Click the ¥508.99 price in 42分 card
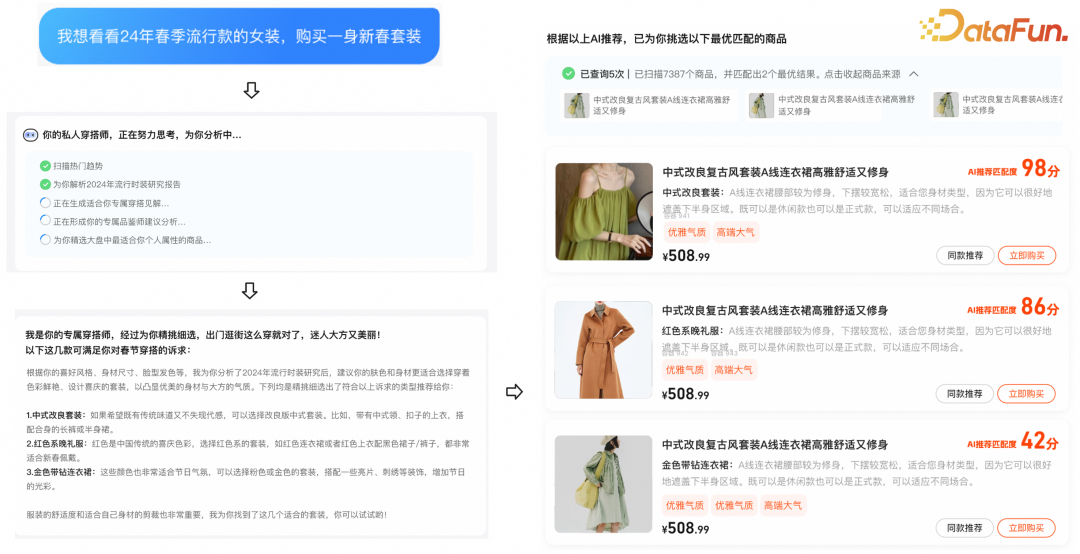This screenshot has width=1080, height=554. tap(685, 529)
